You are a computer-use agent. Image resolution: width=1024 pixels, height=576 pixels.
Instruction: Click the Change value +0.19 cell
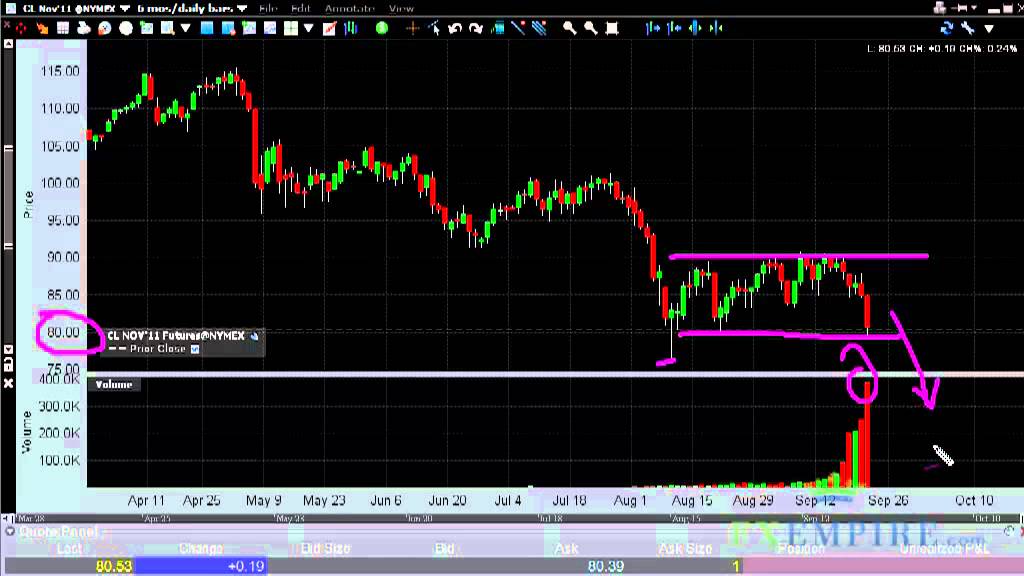200,566
